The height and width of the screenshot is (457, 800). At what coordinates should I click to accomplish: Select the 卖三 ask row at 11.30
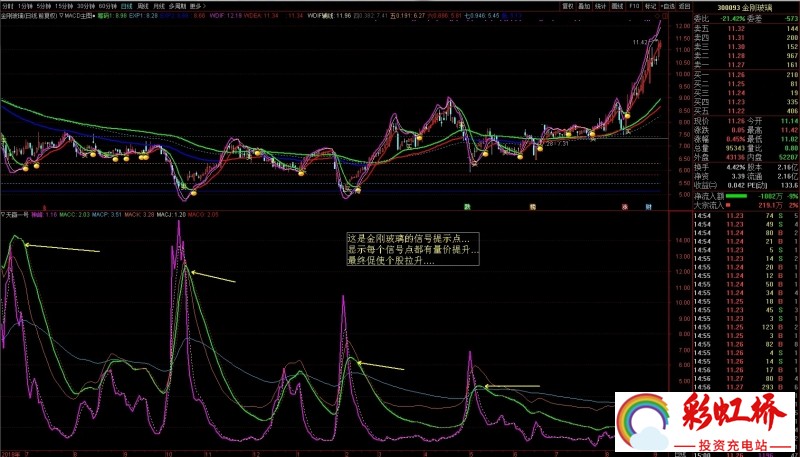[x=746, y=46]
